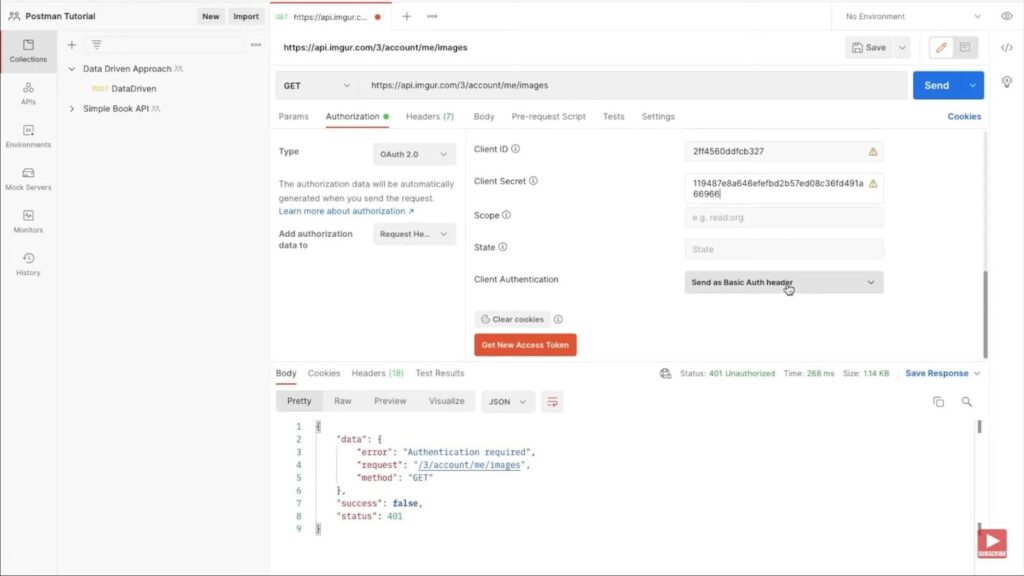The width and height of the screenshot is (1024, 576).
Task: Open the Mock Servers sidebar section
Action: (x=28, y=179)
